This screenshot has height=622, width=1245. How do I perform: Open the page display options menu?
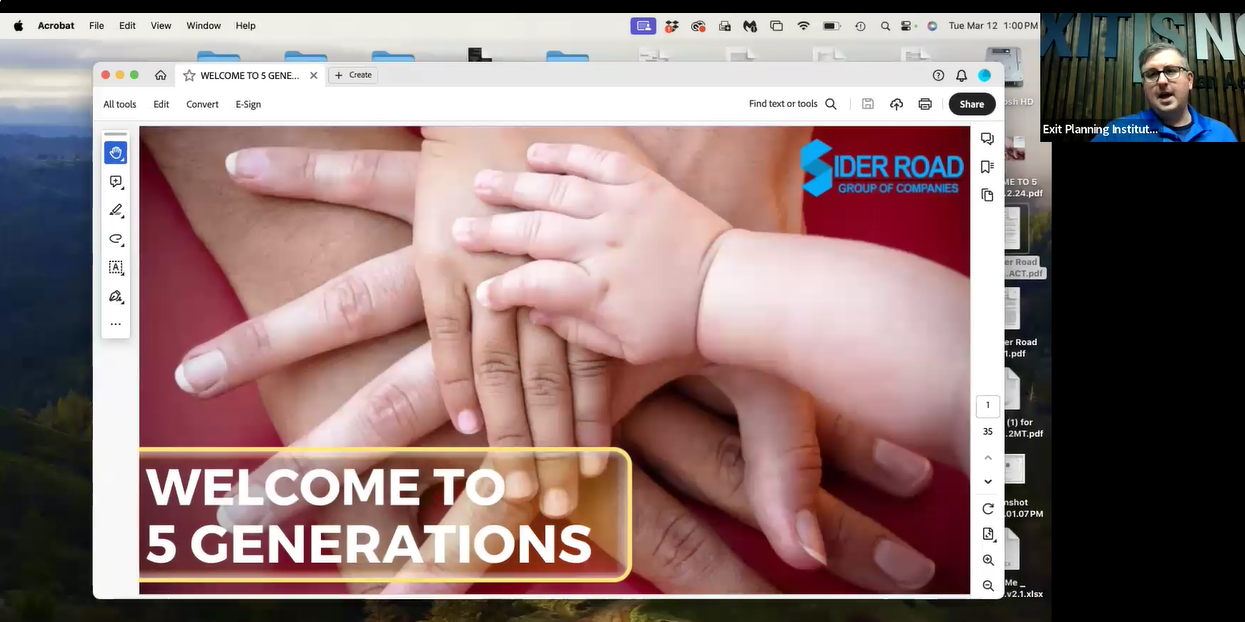[x=988, y=535]
